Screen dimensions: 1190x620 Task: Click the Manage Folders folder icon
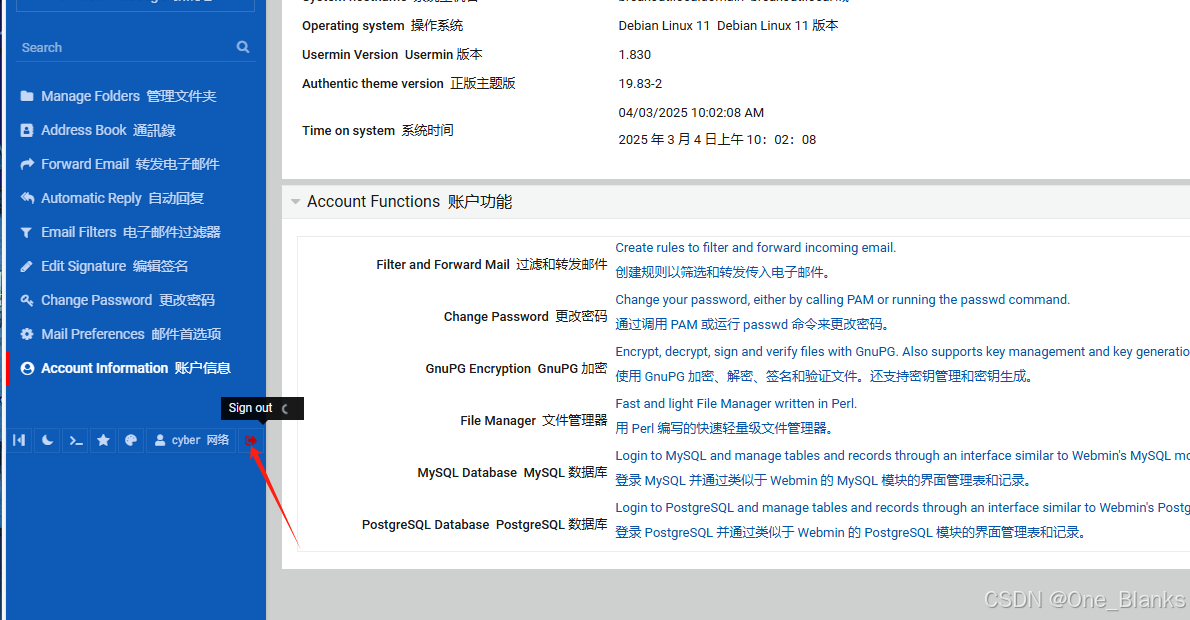[27, 96]
